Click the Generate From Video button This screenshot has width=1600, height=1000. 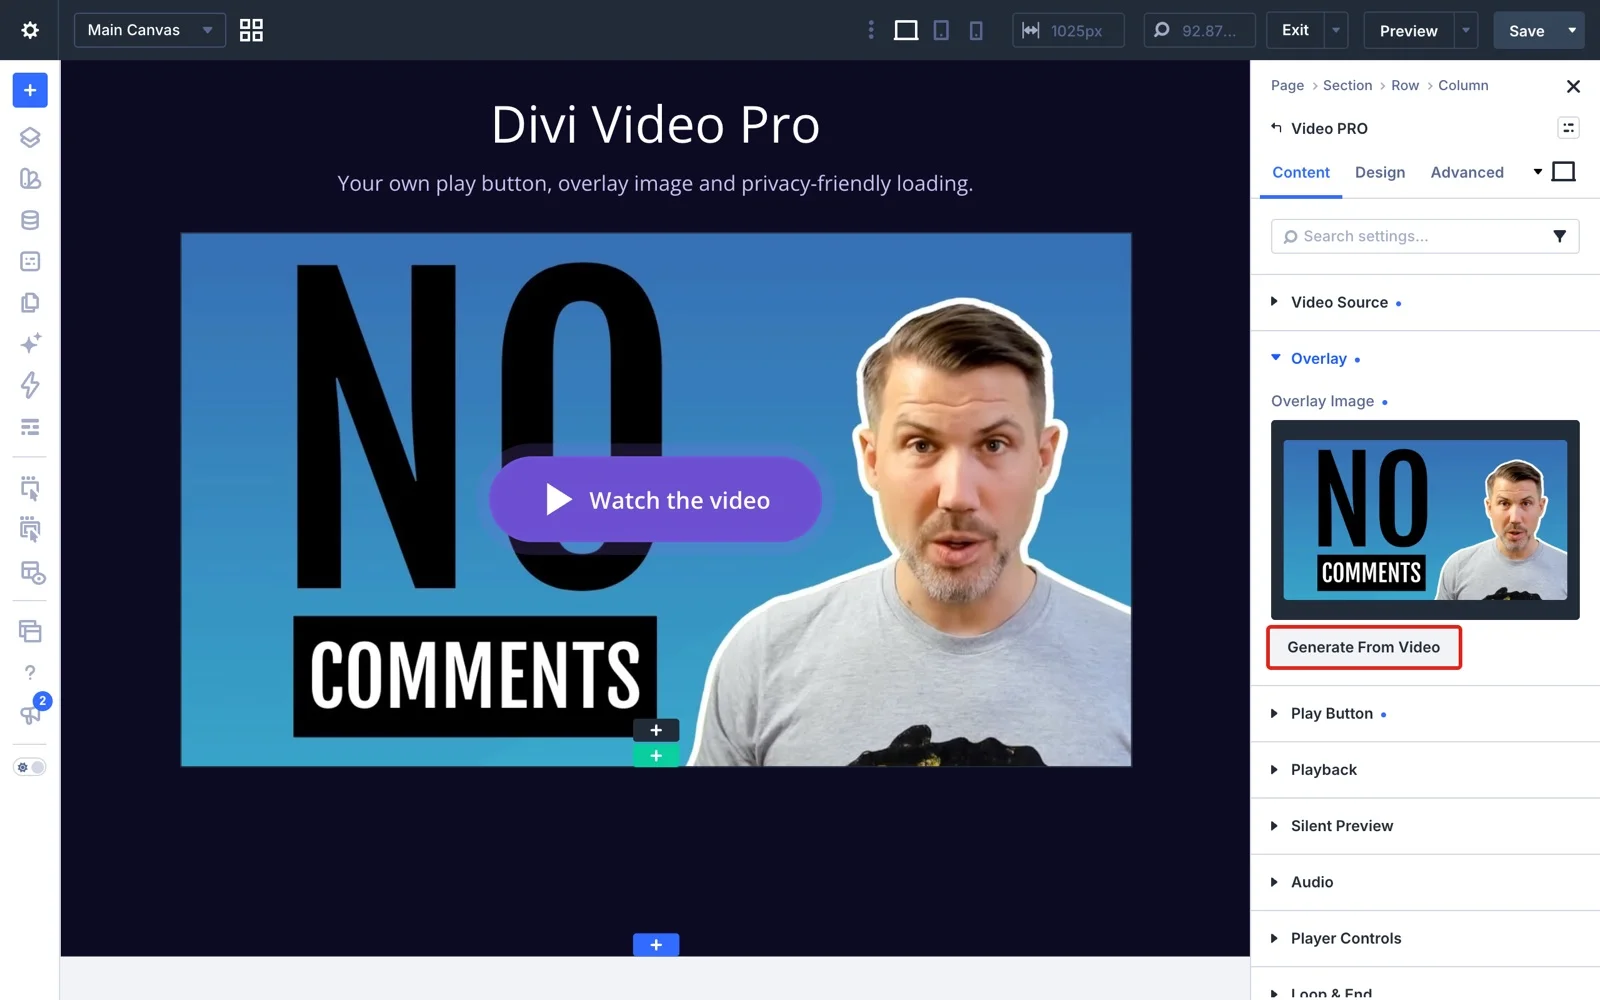coord(1364,647)
